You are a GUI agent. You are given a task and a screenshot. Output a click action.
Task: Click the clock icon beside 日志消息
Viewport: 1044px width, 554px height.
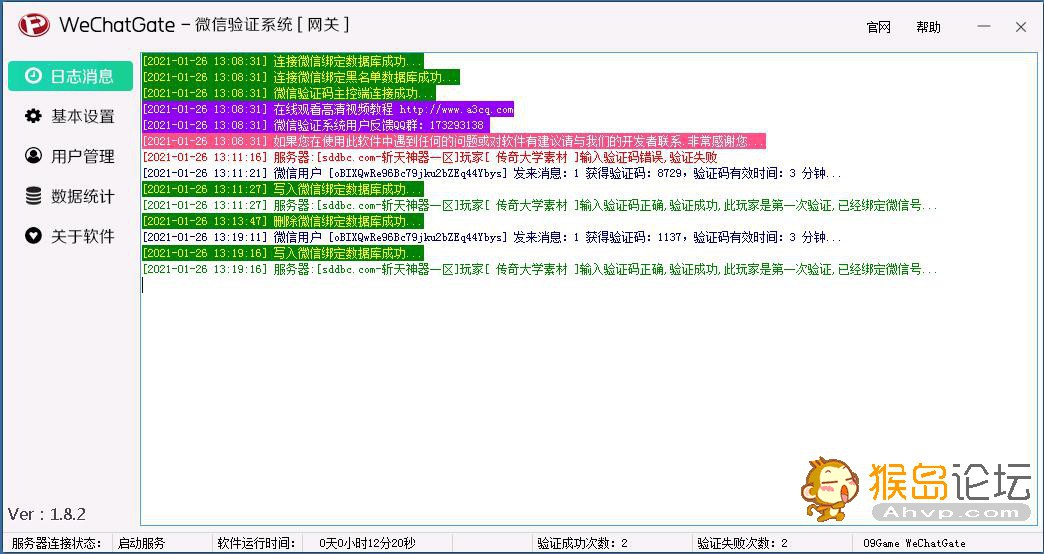[x=33, y=76]
